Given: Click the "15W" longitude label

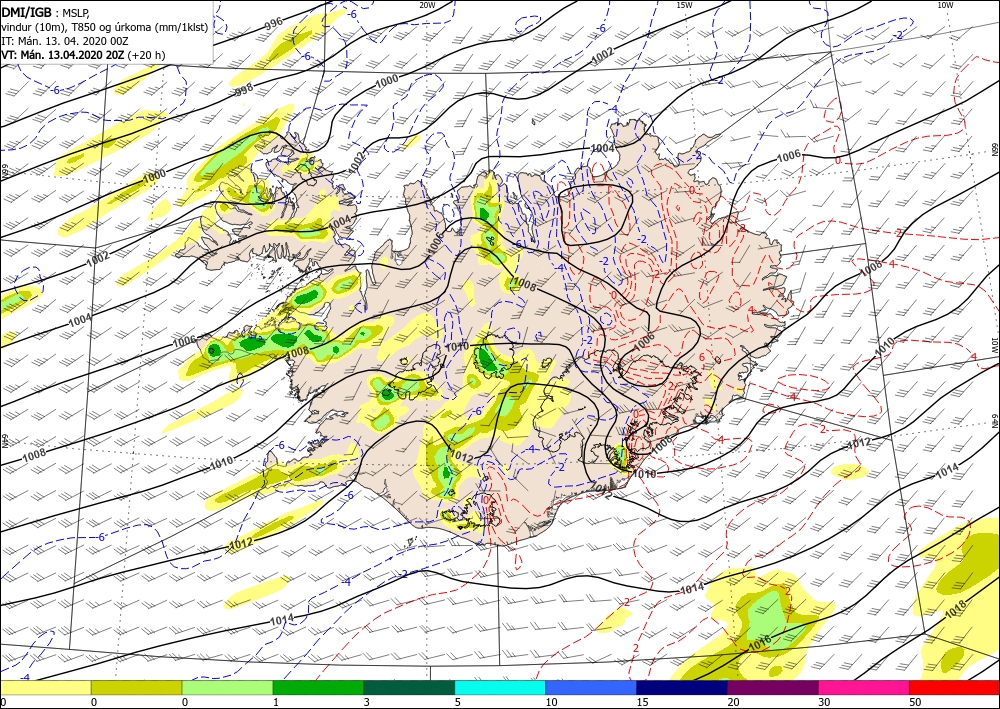Looking at the screenshot, I should [684, 5].
